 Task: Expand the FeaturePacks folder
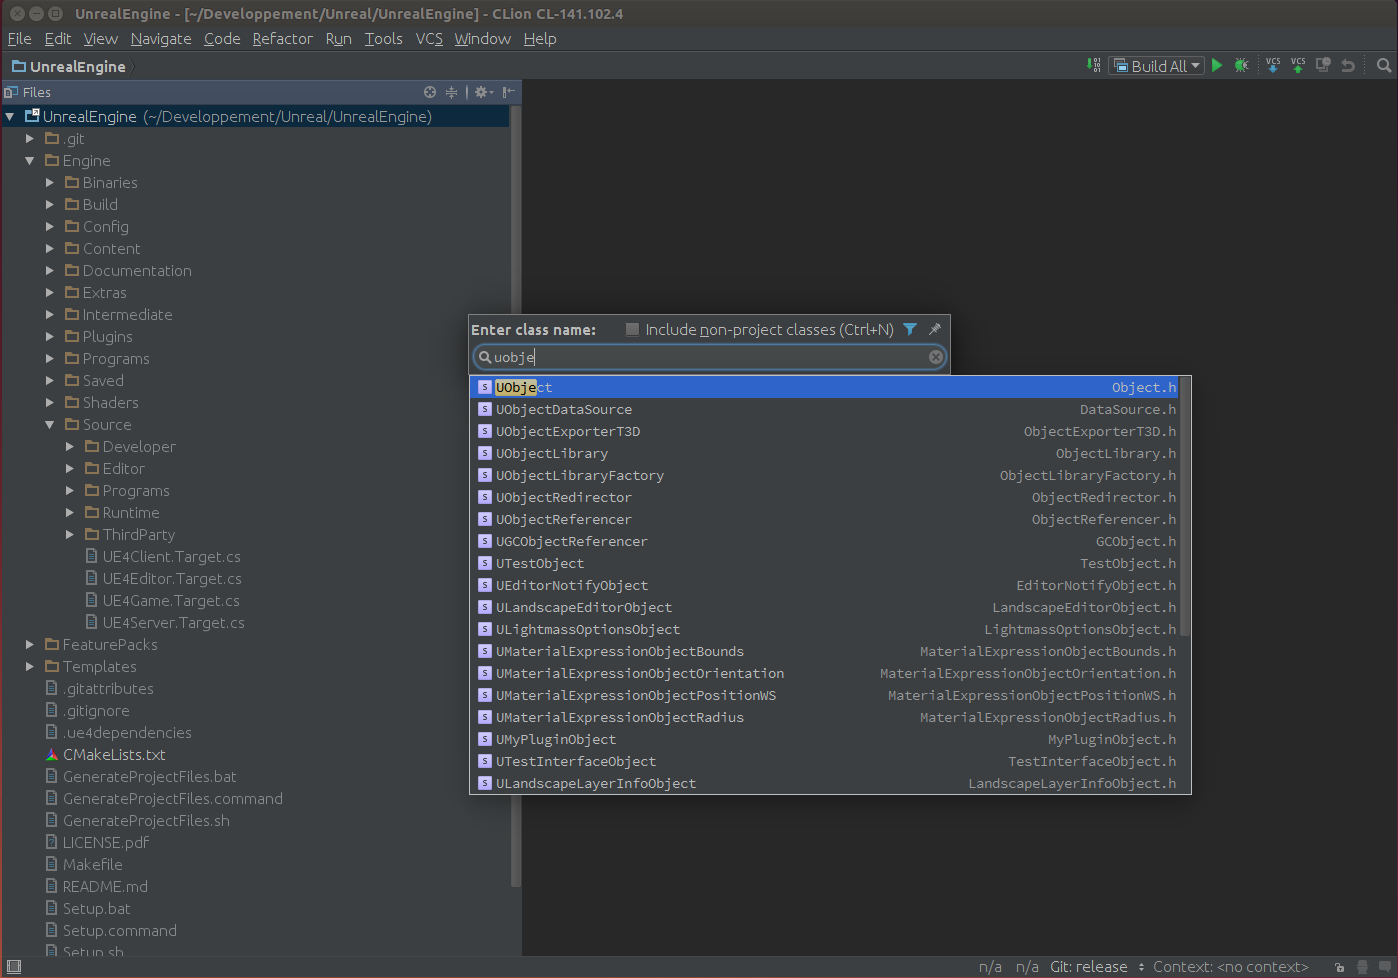[x=30, y=645]
